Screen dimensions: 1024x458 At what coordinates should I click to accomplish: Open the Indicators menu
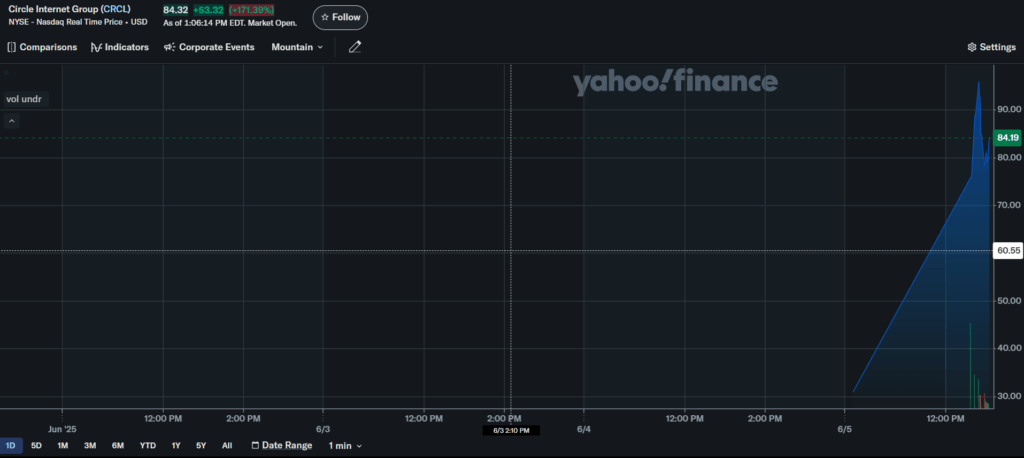click(x=120, y=47)
